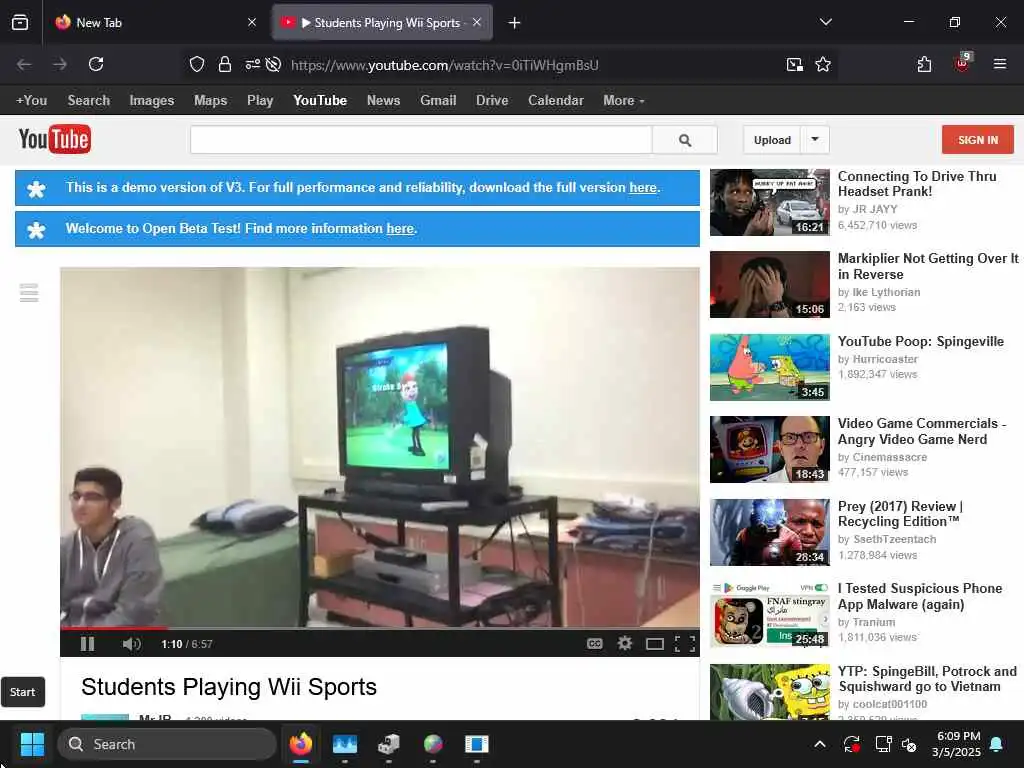This screenshot has height=768, width=1024.
Task: Pause the video with the pause button
Action: [87, 644]
